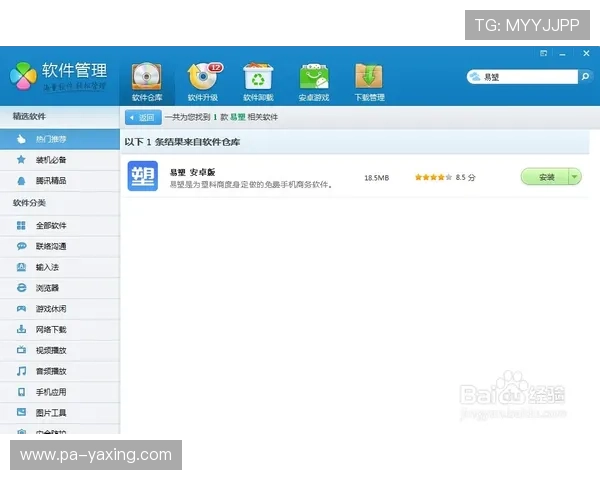Open the 安卓游戏 Android games icon
Viewport: 600px width, 480px height.
[314, 82]
